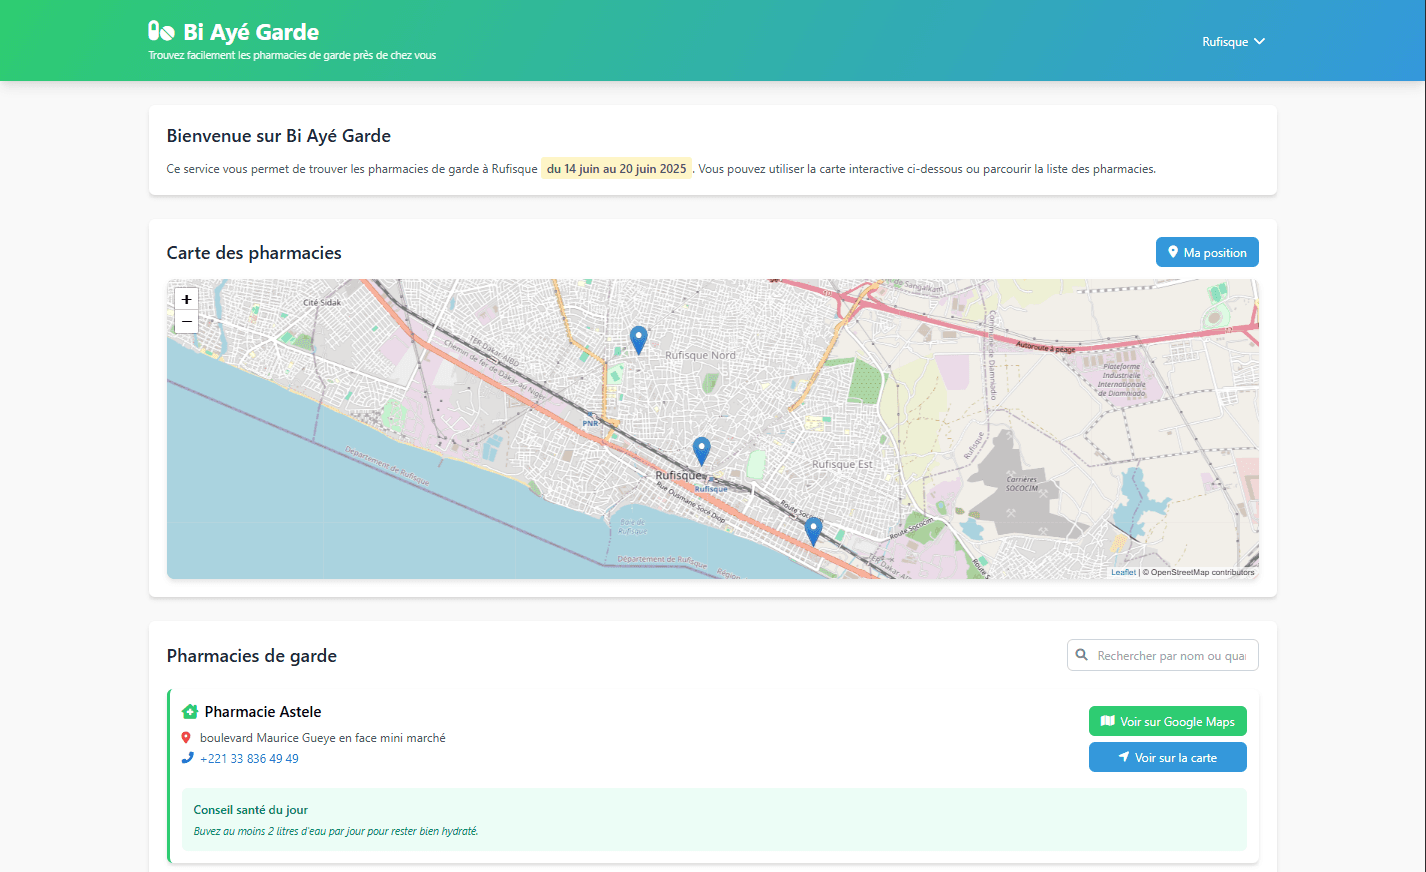This screenshot has width=1426, height=872.
Task: Select the map marker near Rufisque Nord
Action: 638,339
